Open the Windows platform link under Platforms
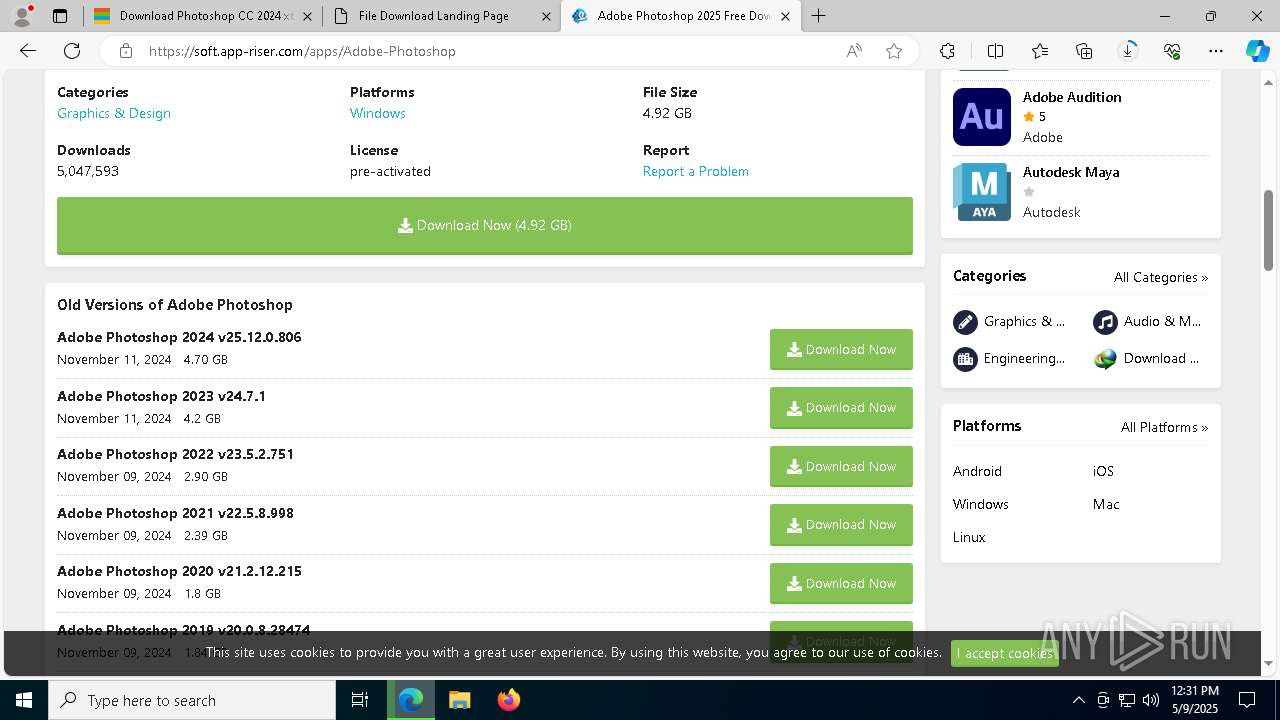This screenshot has height=720, width=1280. (x=378, y=113)
